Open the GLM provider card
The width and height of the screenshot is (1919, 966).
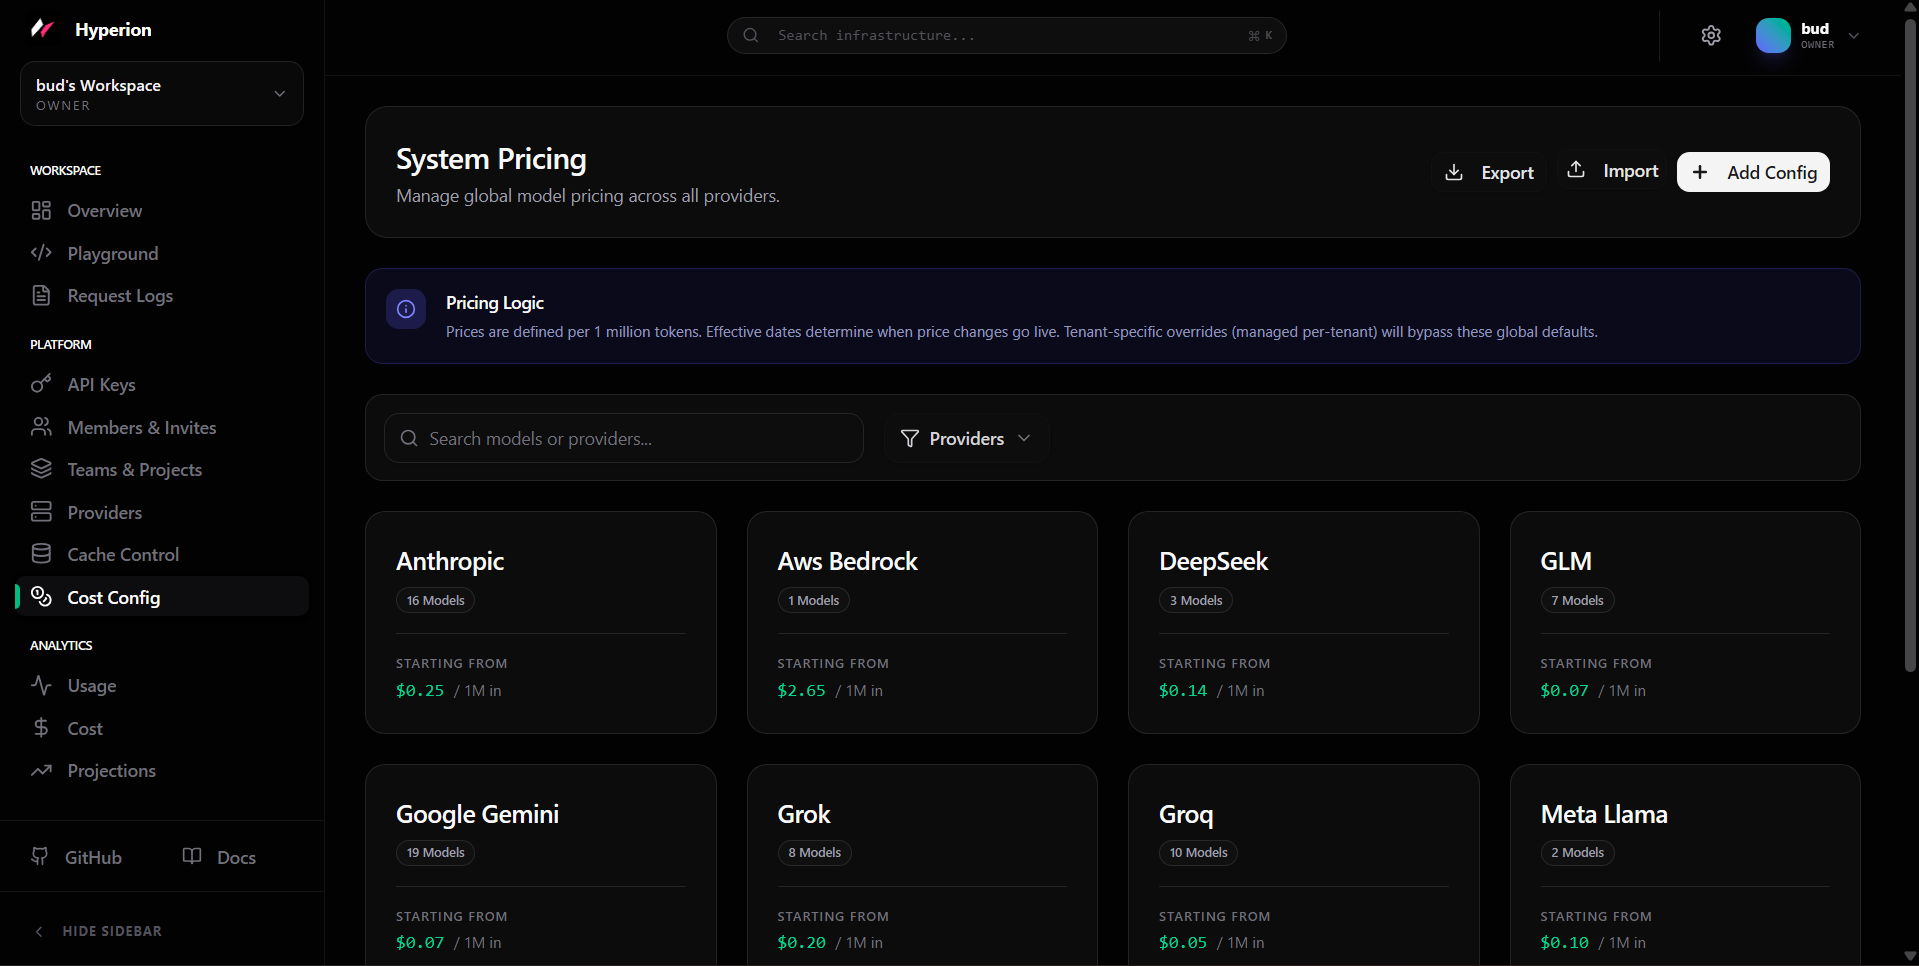pos(1685,622)
